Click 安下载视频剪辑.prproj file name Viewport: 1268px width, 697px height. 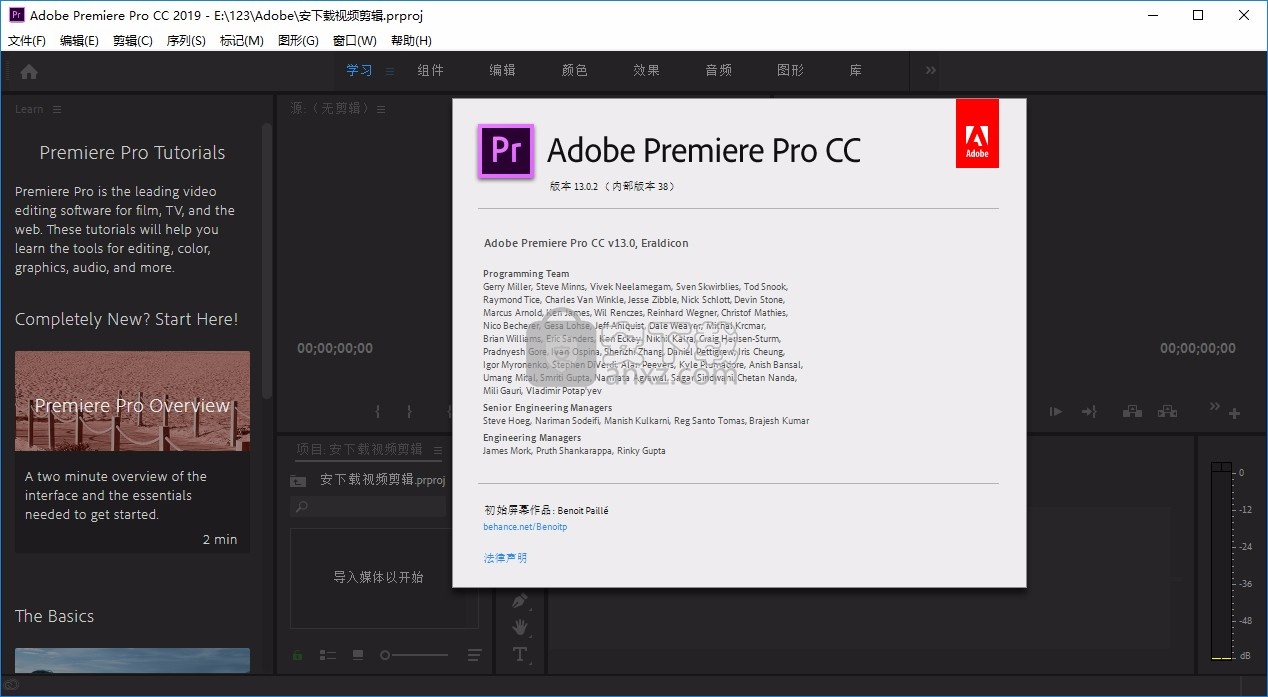click(x=382, y=480)
